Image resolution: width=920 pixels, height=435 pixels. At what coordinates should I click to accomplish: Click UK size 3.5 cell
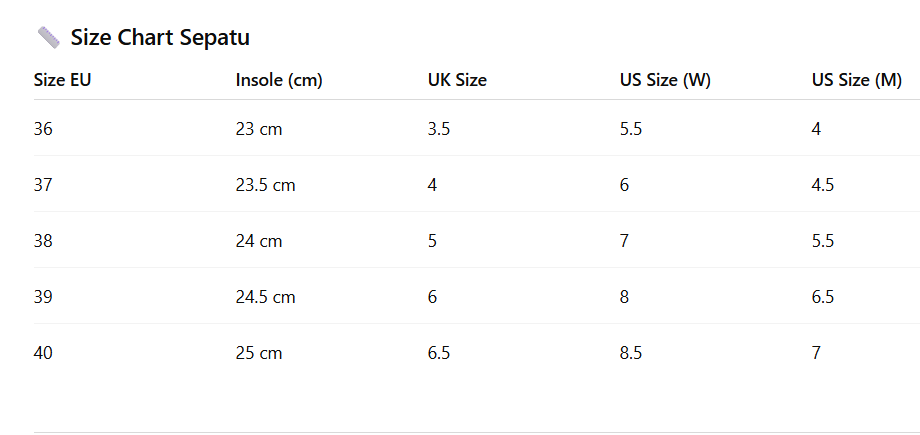pos(439,129)
